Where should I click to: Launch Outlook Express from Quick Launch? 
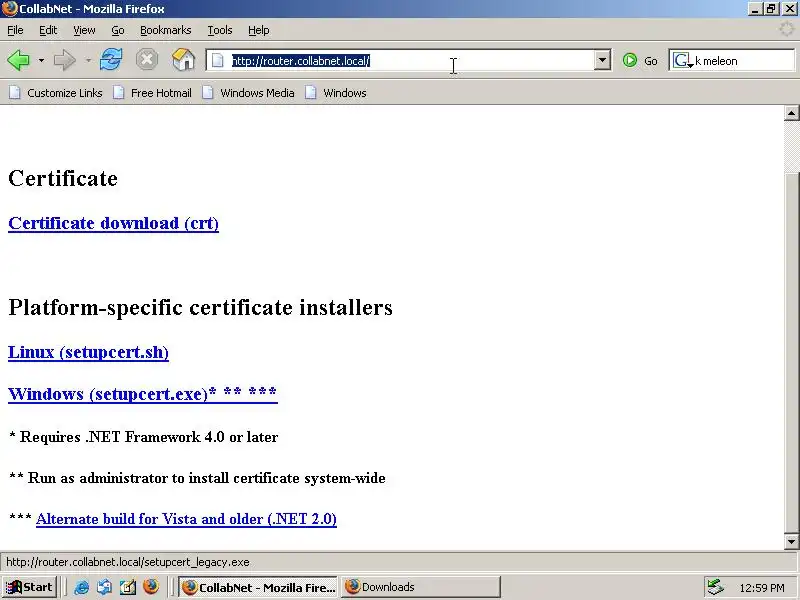(x=104, y=587)
